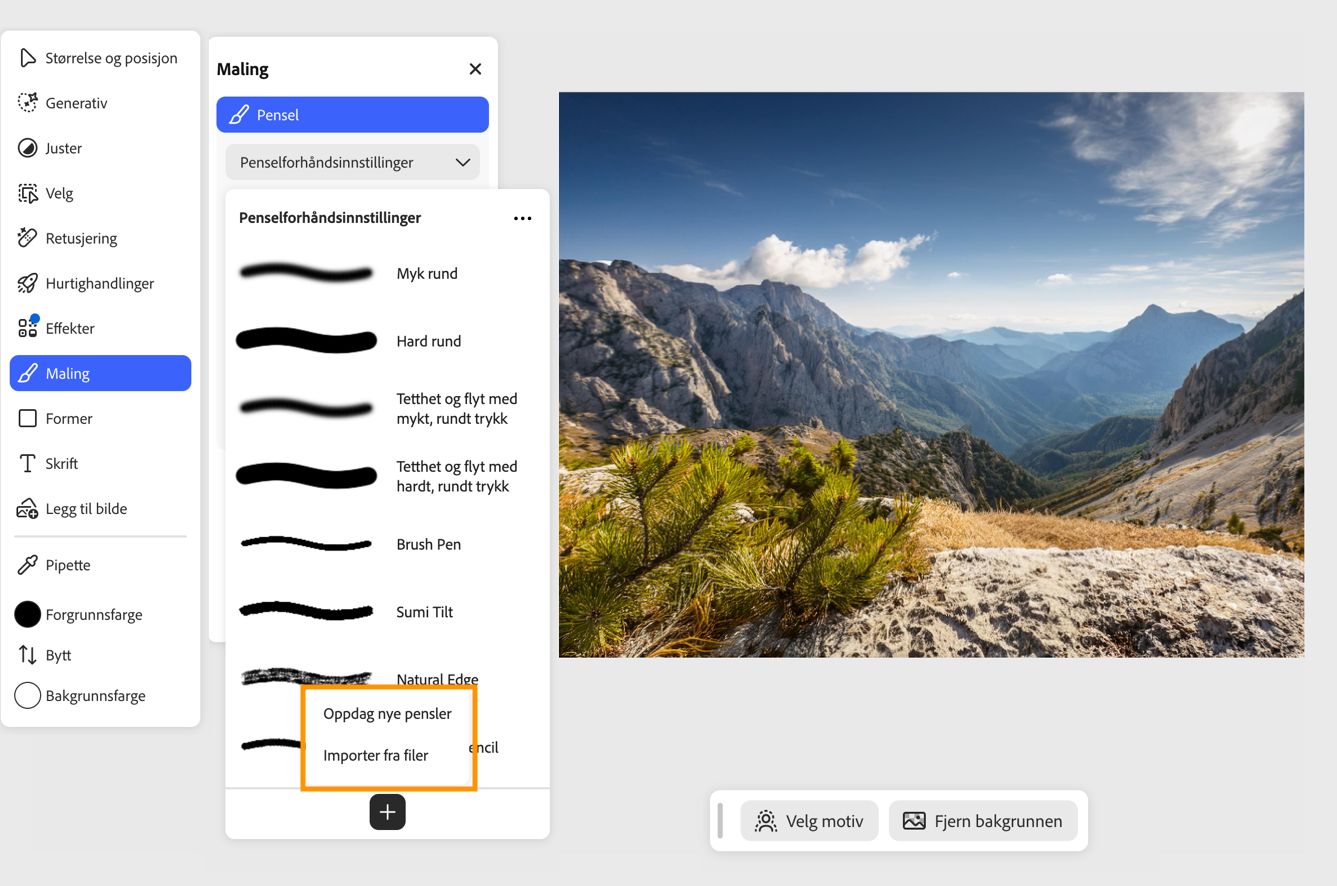Open Størrelse og posisjon
Image resolution: width=1337 pixels, height=886 pixels.
click(x=110, y=58)
